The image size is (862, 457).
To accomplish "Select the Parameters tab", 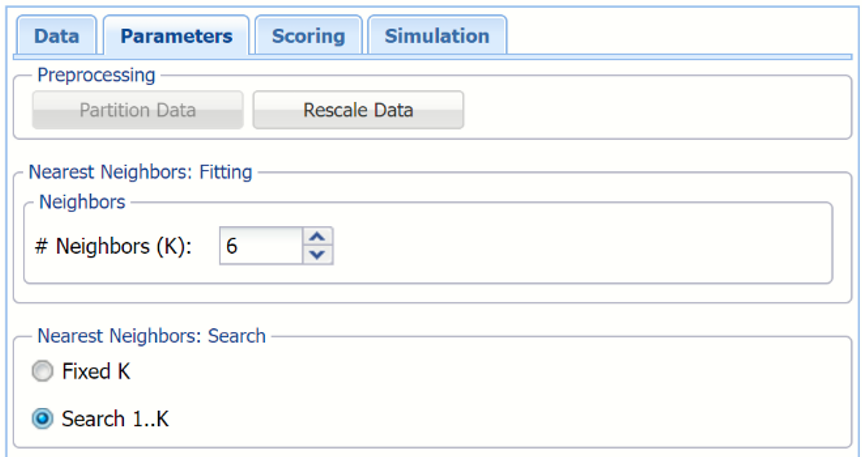I will click(176, 36).
